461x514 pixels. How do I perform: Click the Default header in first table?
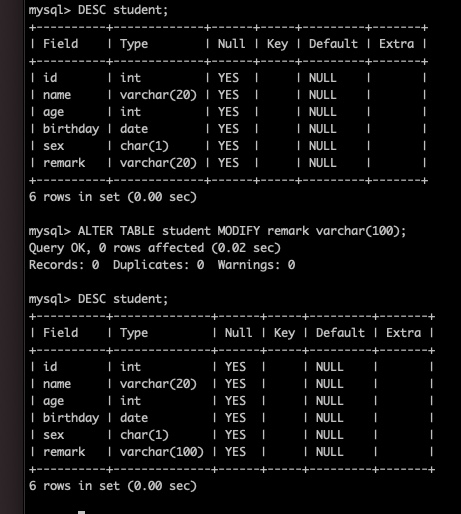333,44
